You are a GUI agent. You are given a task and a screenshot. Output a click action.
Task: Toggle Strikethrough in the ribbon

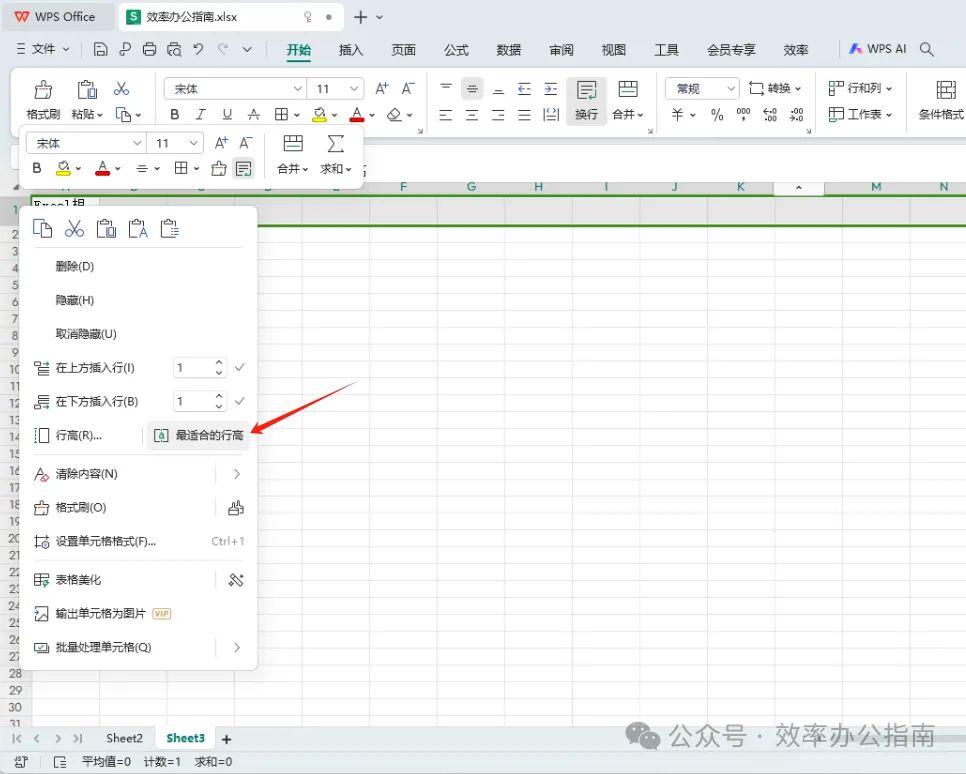pyautogui.click(x=254, y=115)
